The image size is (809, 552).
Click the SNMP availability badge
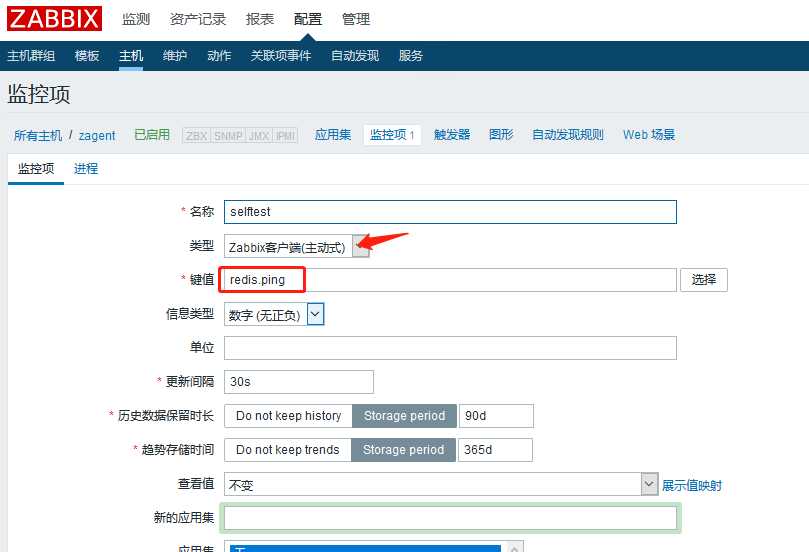pyautogui.click(x=228, y=136)
